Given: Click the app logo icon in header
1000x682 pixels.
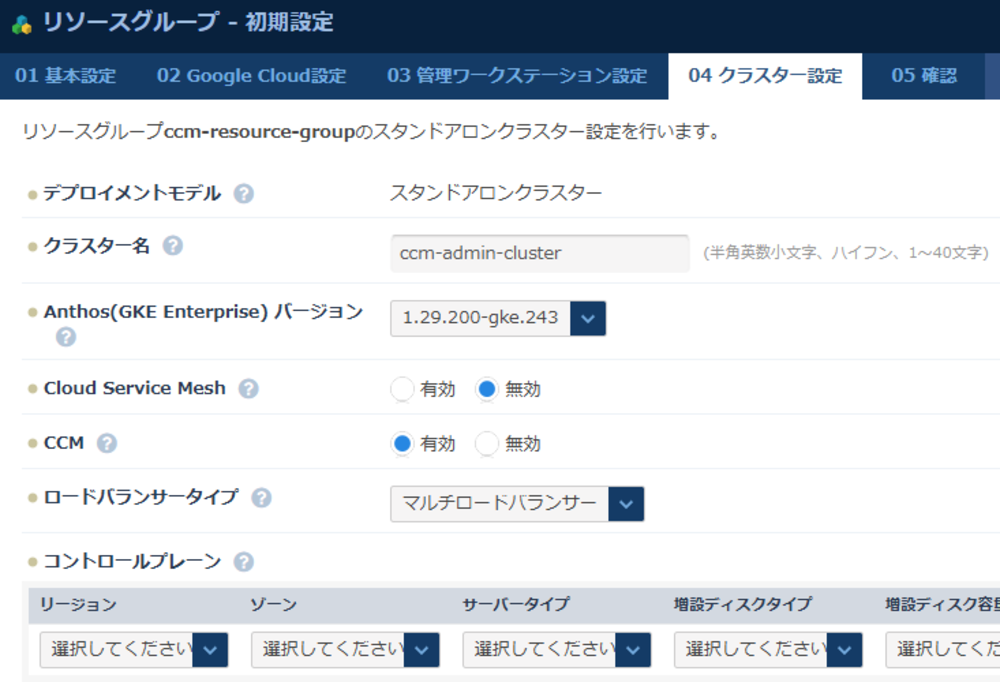Looking at the screenshot, I should click(22, 24).
